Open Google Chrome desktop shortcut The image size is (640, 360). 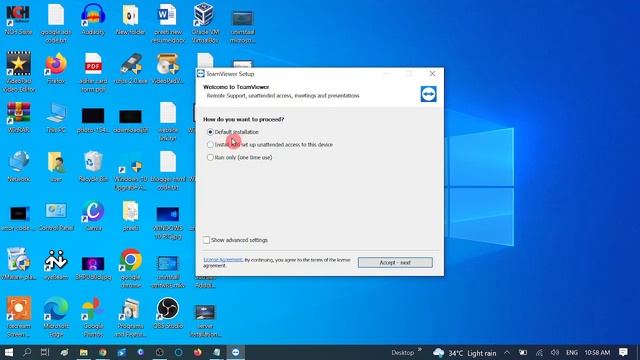131,267
